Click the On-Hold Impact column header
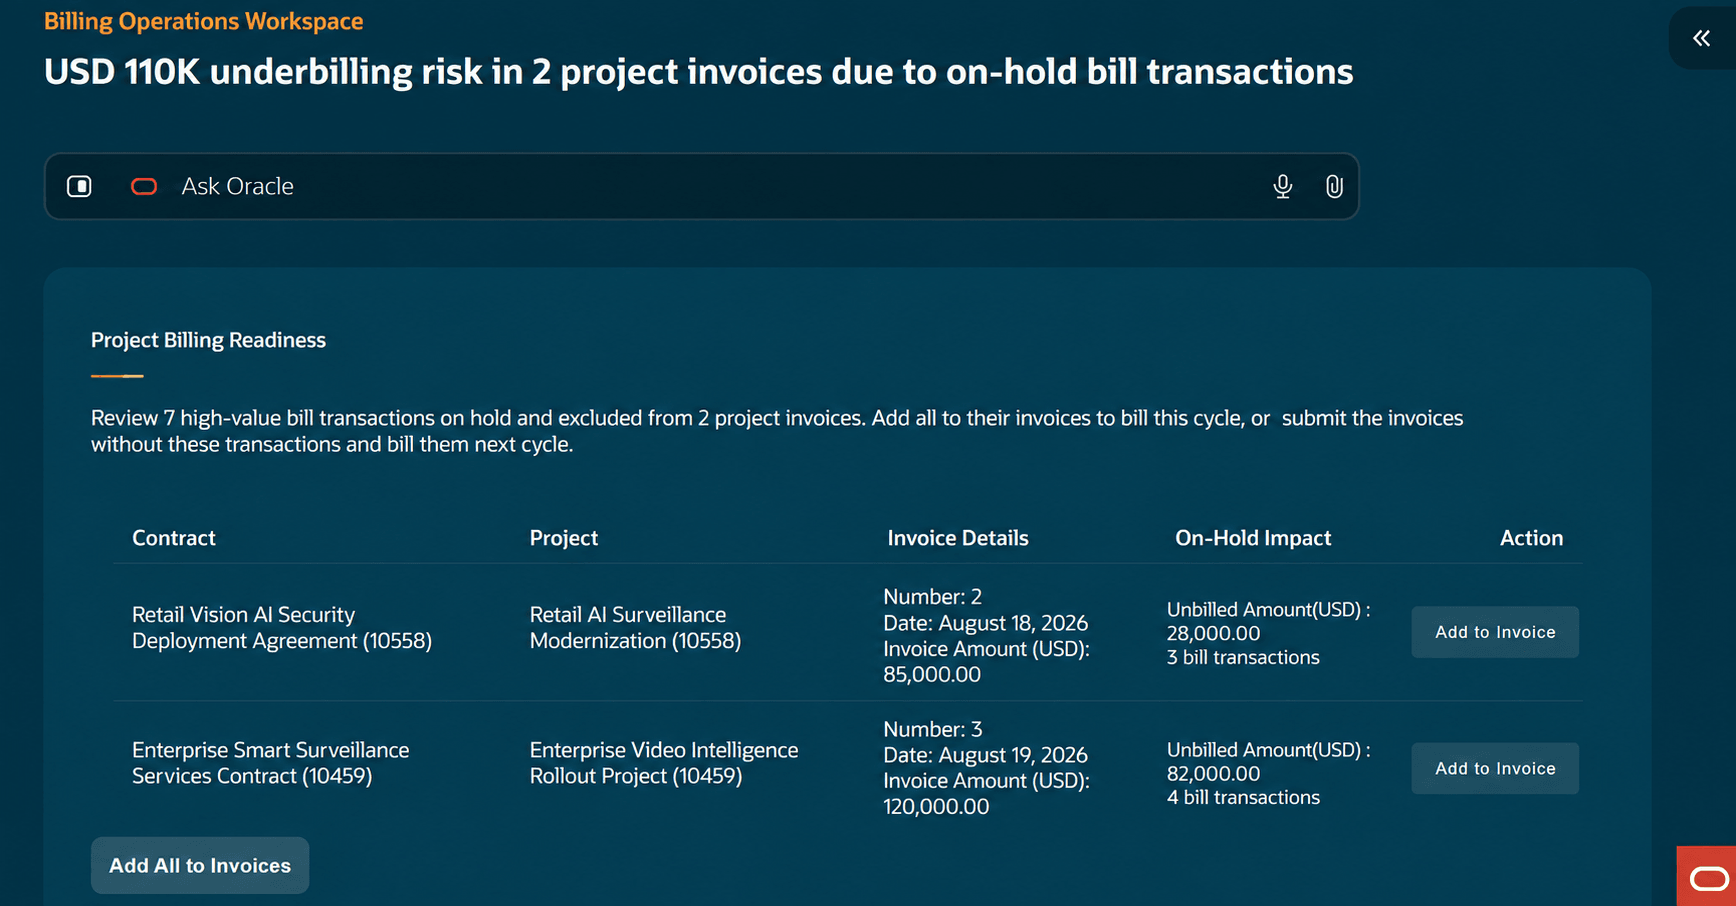1736x906 pixels. tap(1253, 538)
